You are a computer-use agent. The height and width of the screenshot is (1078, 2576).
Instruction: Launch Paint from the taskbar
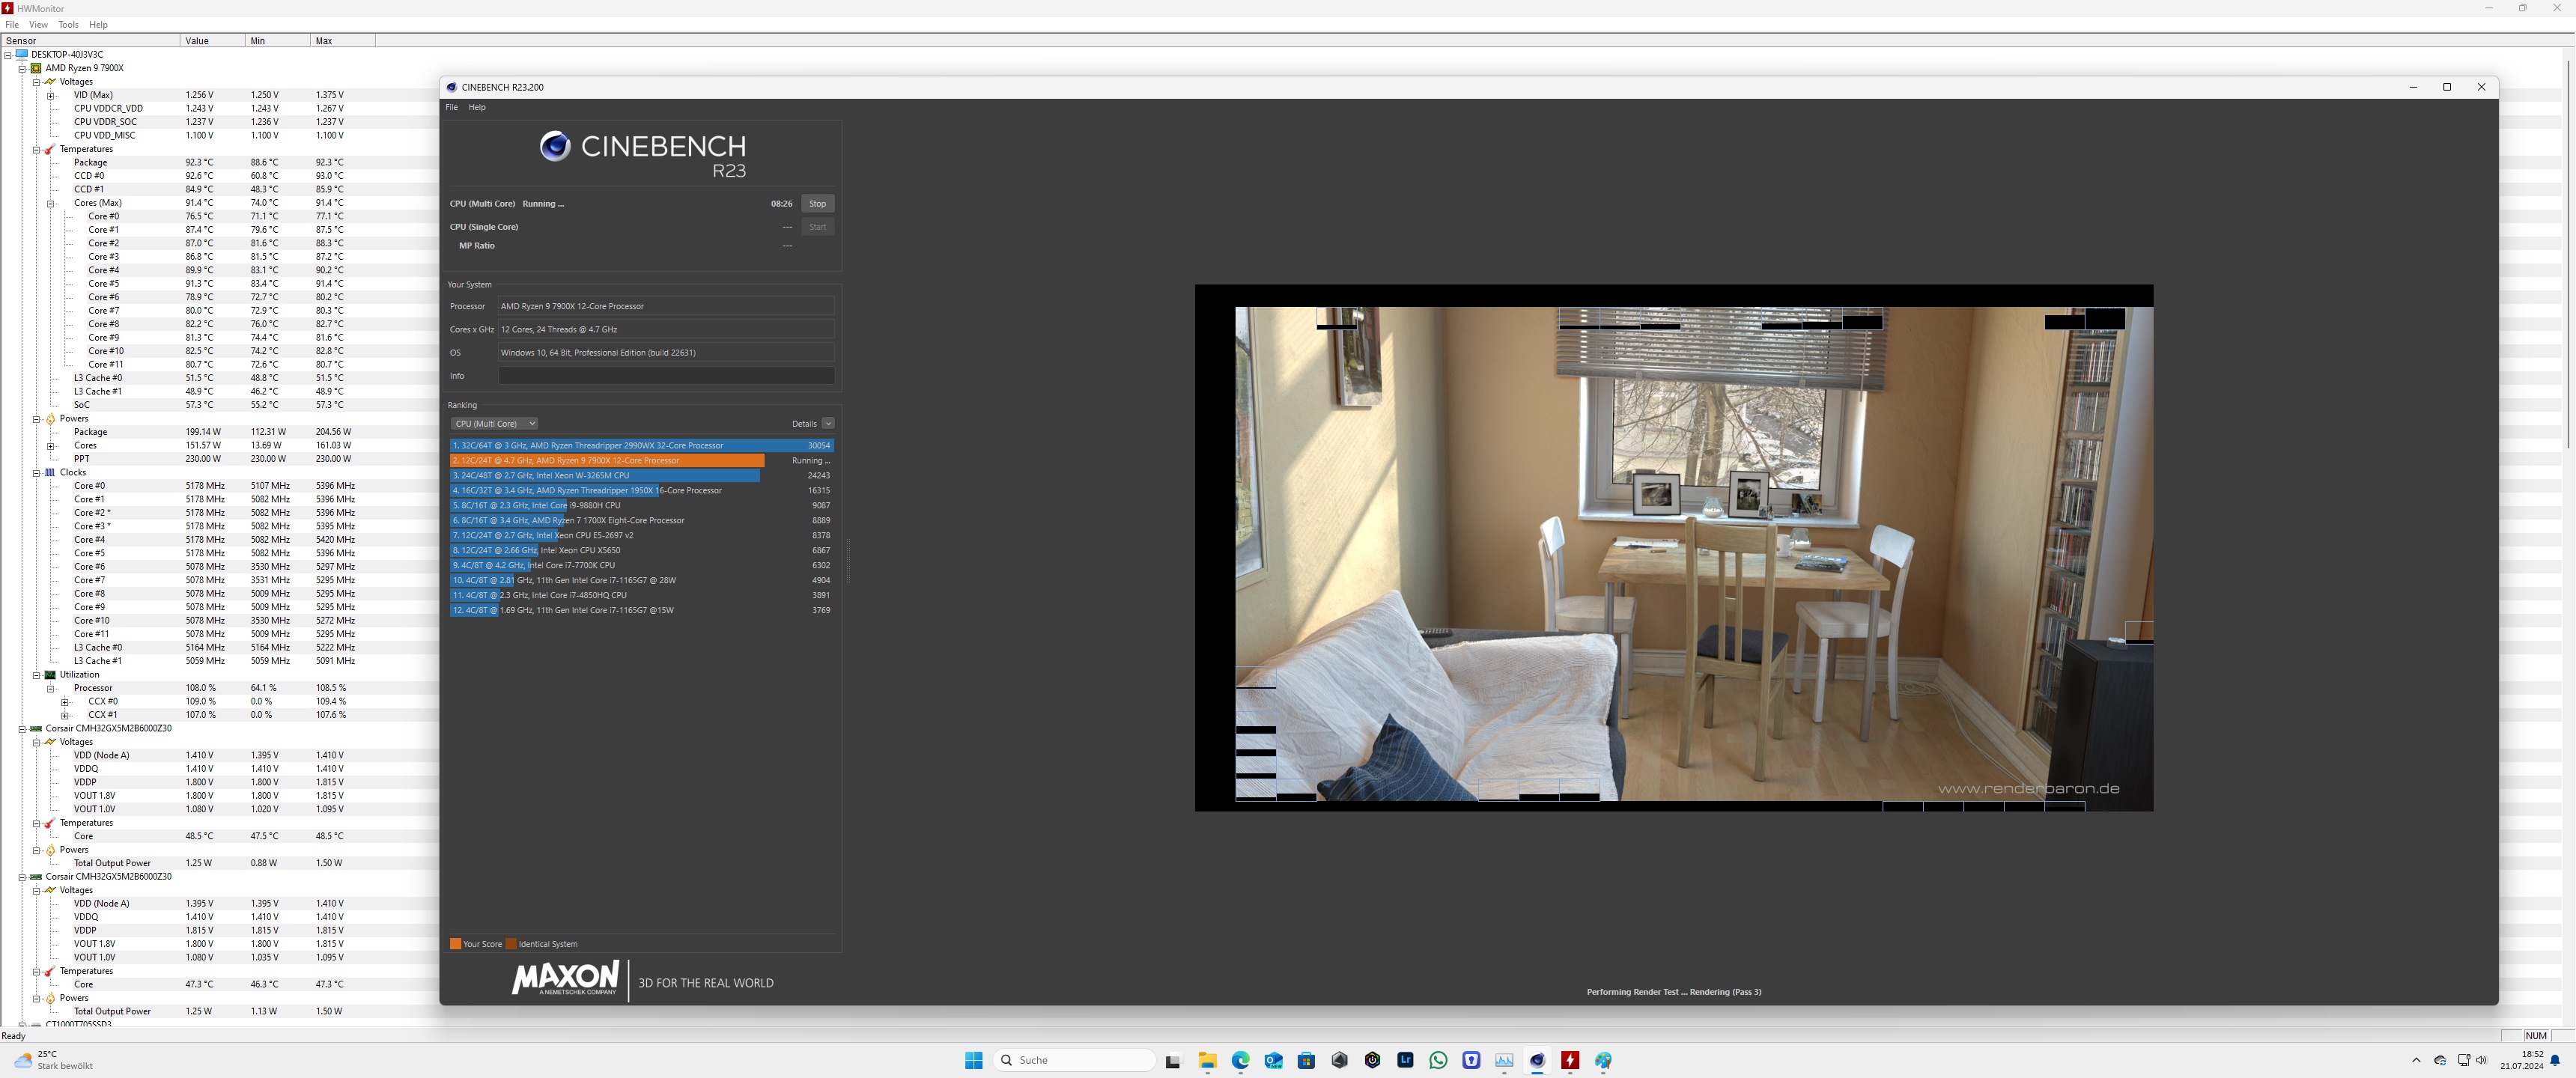(x=1603, y=1060)
